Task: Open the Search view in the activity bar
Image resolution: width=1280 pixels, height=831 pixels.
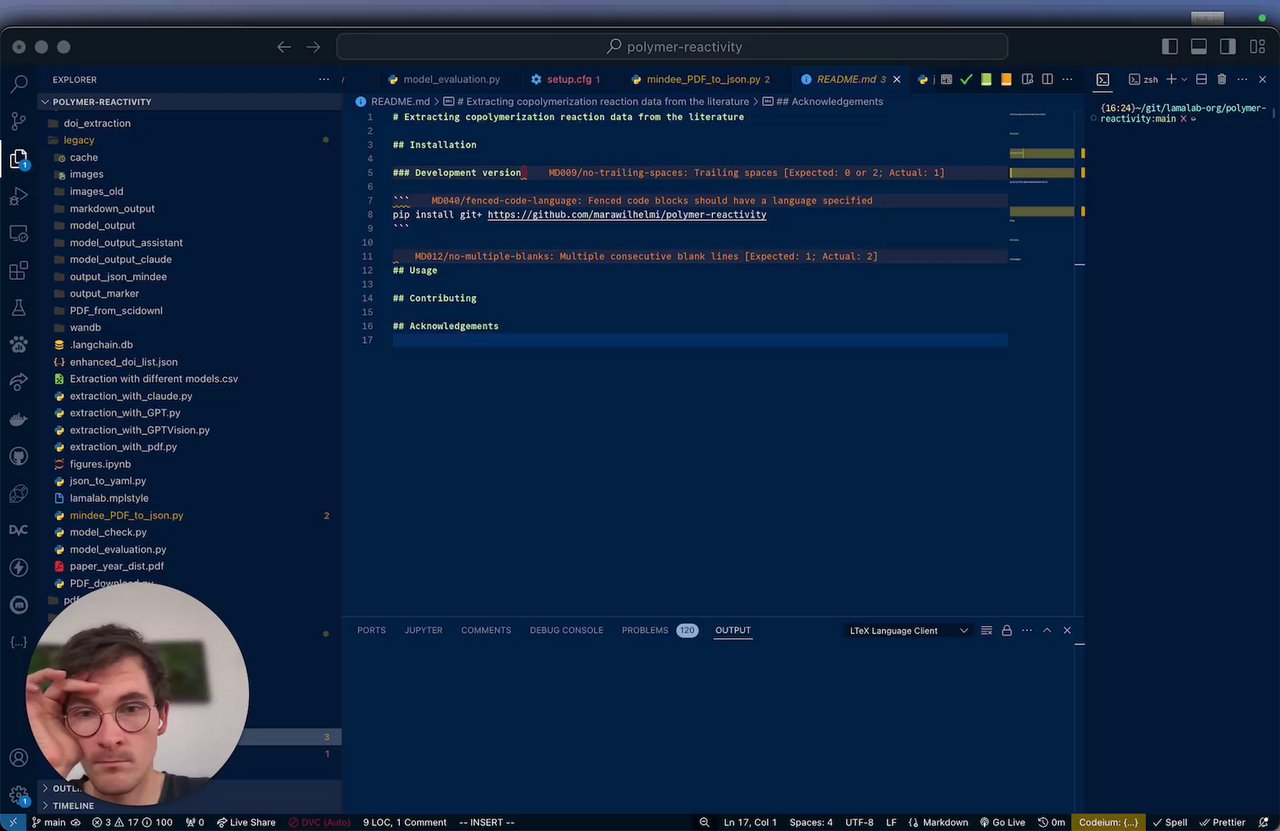Action: click(x=18, y=84)
